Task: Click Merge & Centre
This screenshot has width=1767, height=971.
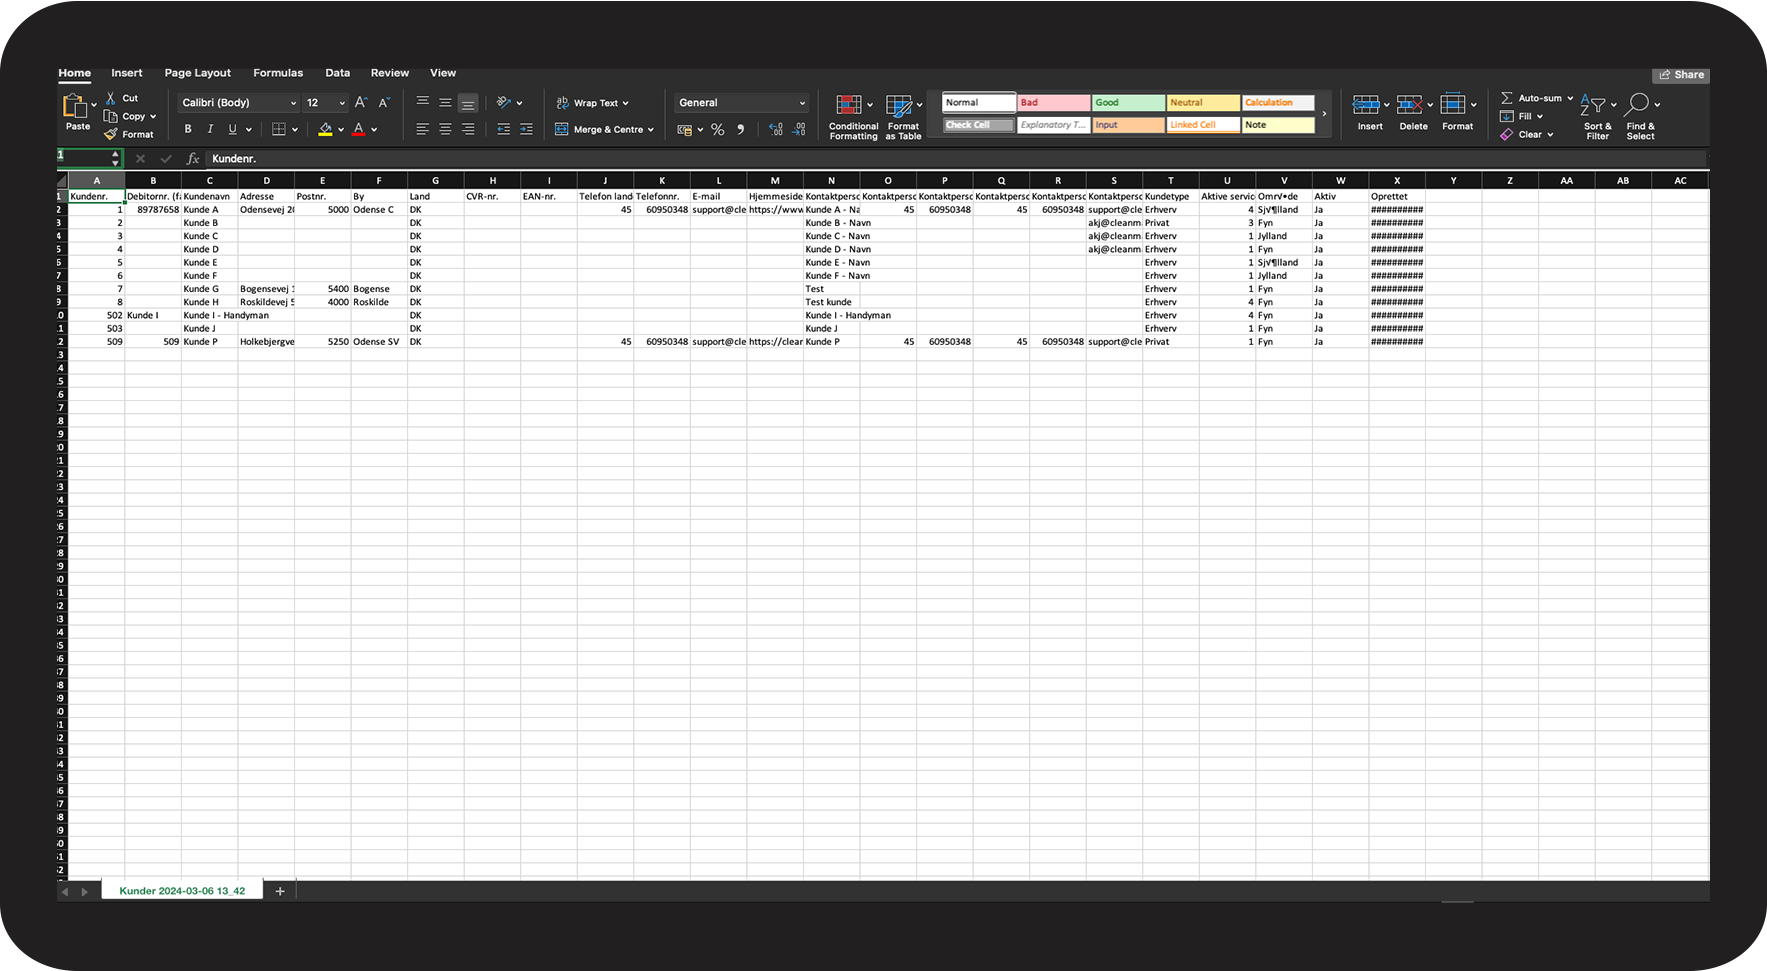Action: (x=604, y=129)
